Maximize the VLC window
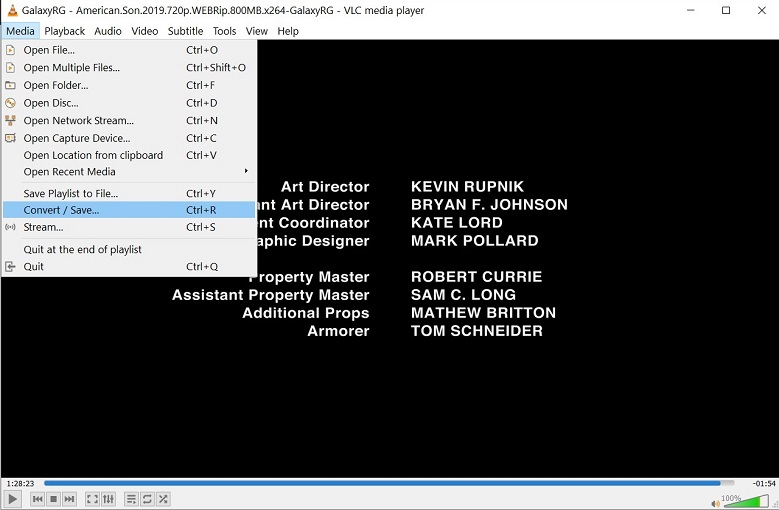Image resolution: width=779 pixels, height=510 pixels. coord(726,10)
